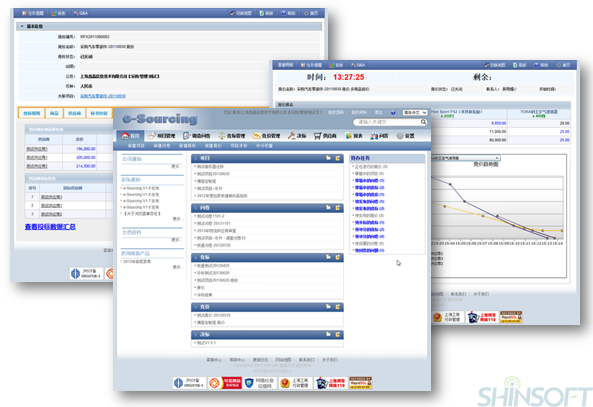Click the 项目管理 main menu item
This screenshot has width=593, height=407.
(162, 136)
